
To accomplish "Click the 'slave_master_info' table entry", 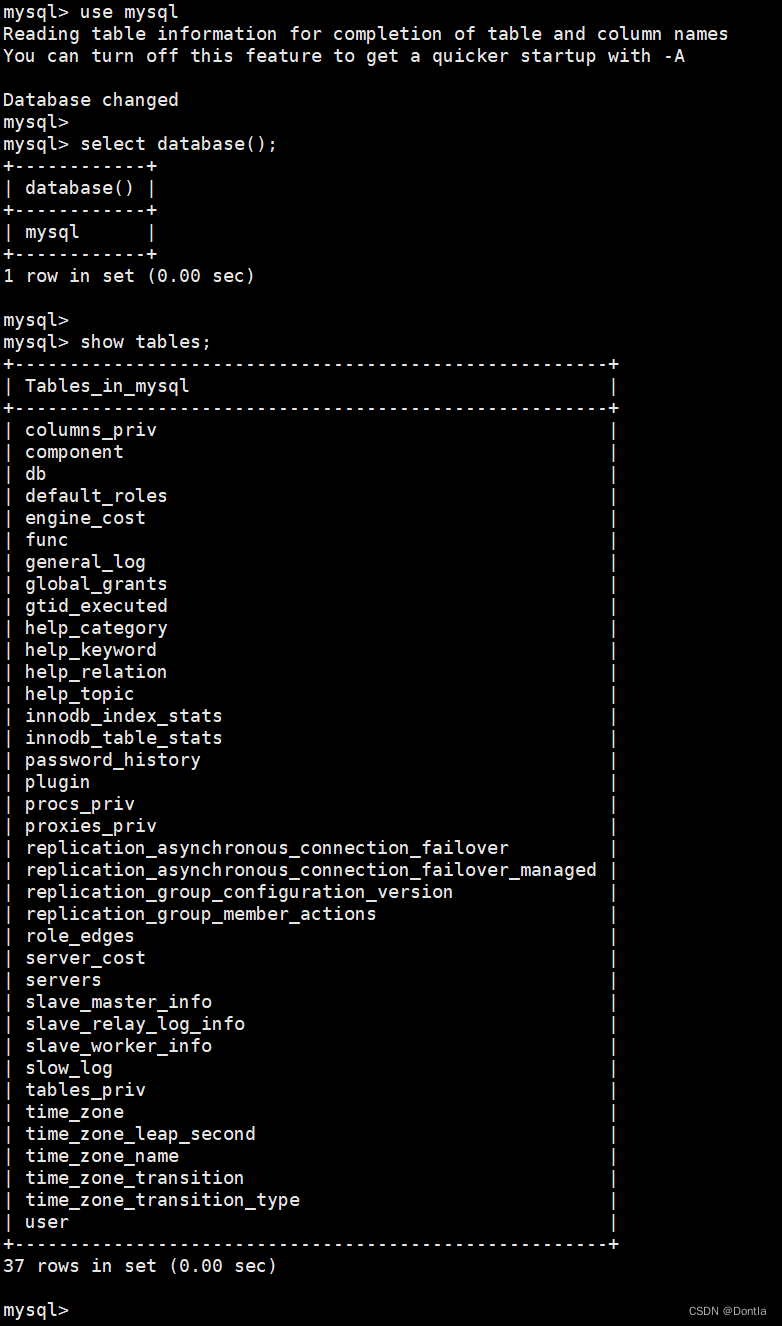I will 118,1002.
